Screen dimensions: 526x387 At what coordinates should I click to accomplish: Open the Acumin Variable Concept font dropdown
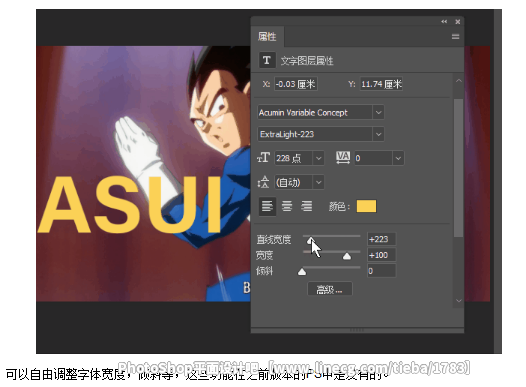tap(378, 112)
